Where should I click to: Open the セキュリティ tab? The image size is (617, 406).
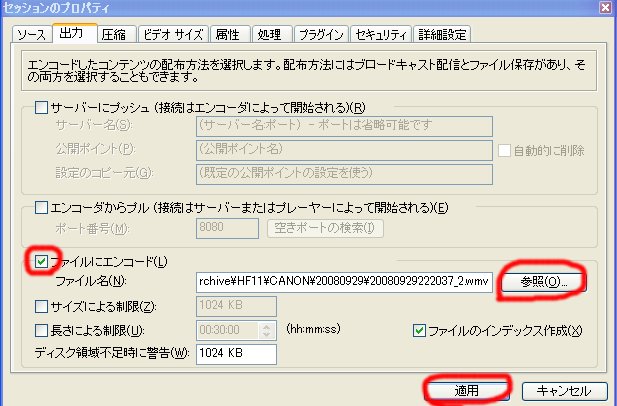(381, 35)
